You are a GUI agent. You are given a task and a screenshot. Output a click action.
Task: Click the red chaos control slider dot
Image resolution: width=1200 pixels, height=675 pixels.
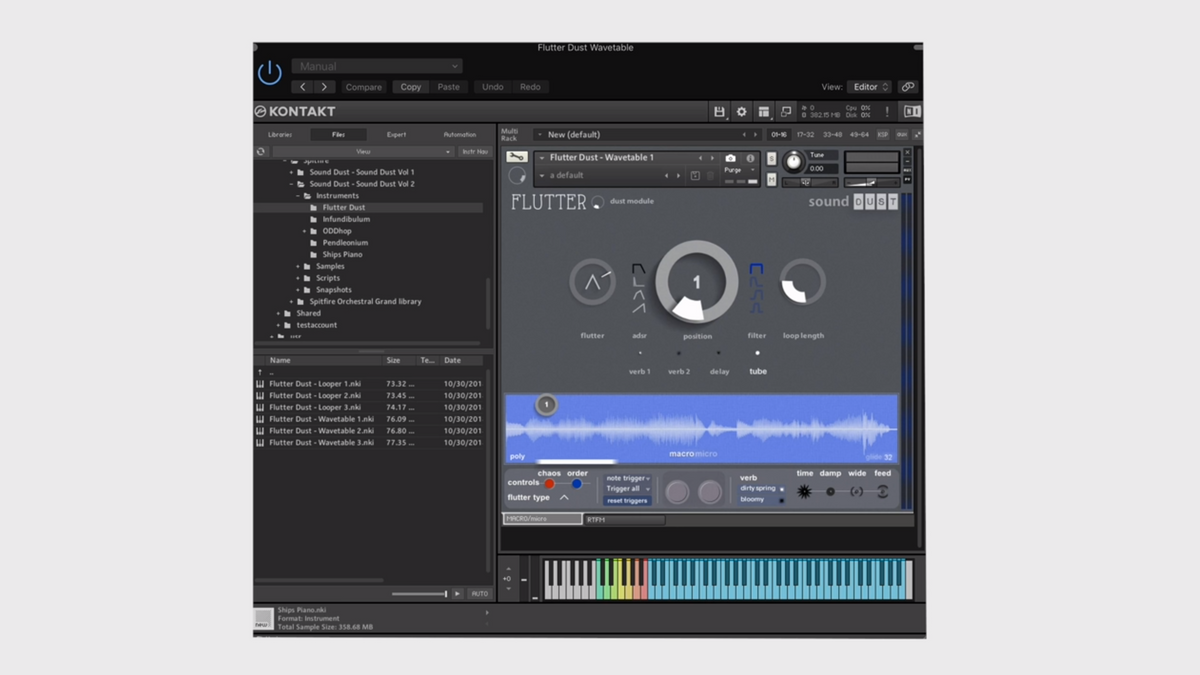coord(549,484)
